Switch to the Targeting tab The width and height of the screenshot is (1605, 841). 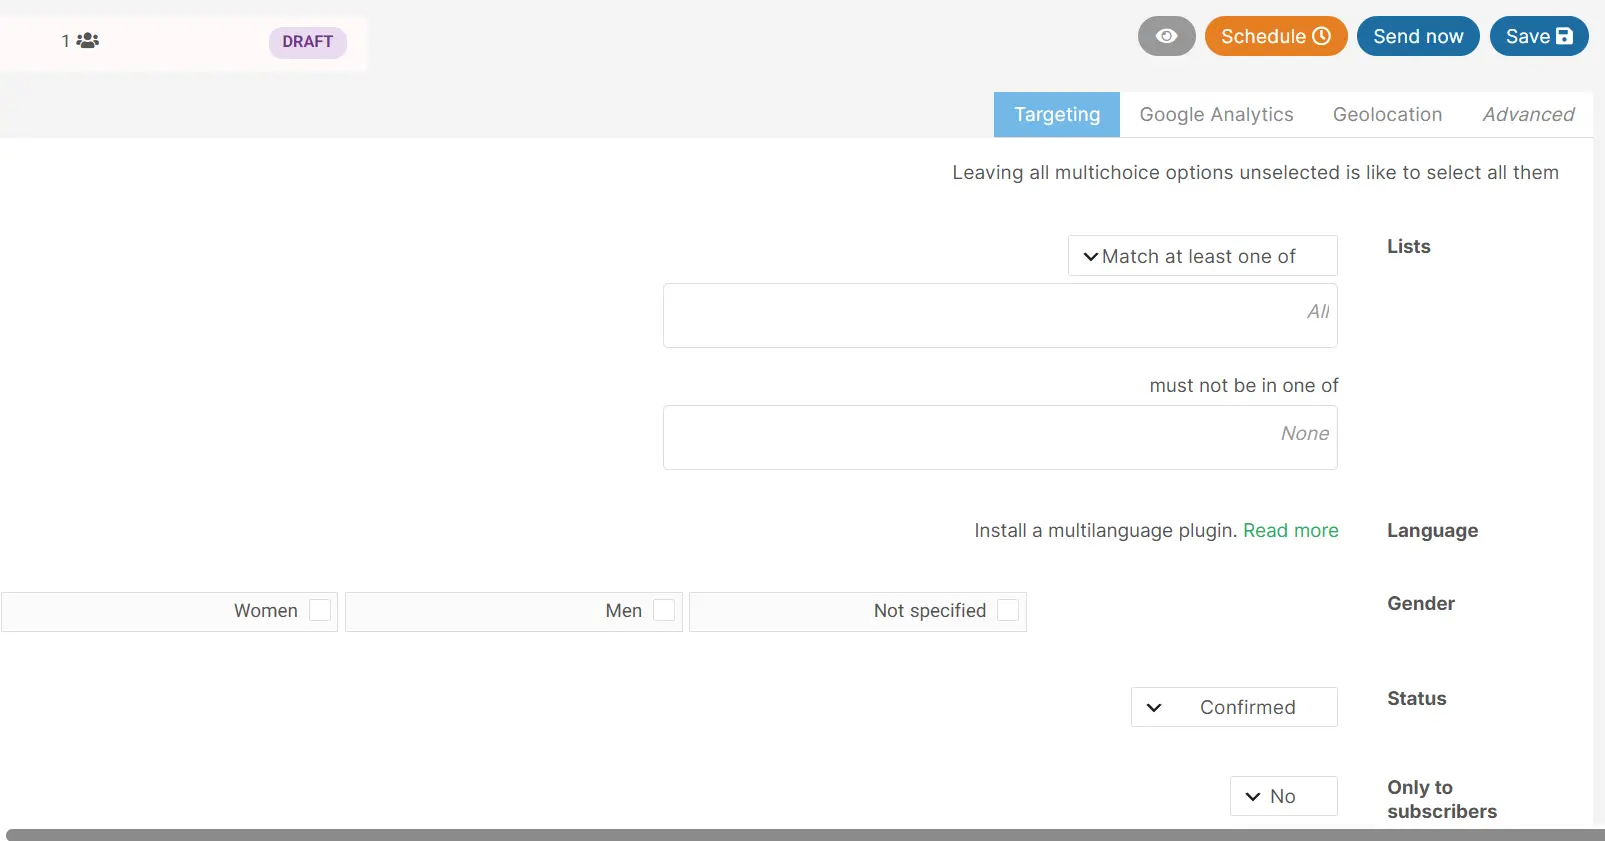1057,115
